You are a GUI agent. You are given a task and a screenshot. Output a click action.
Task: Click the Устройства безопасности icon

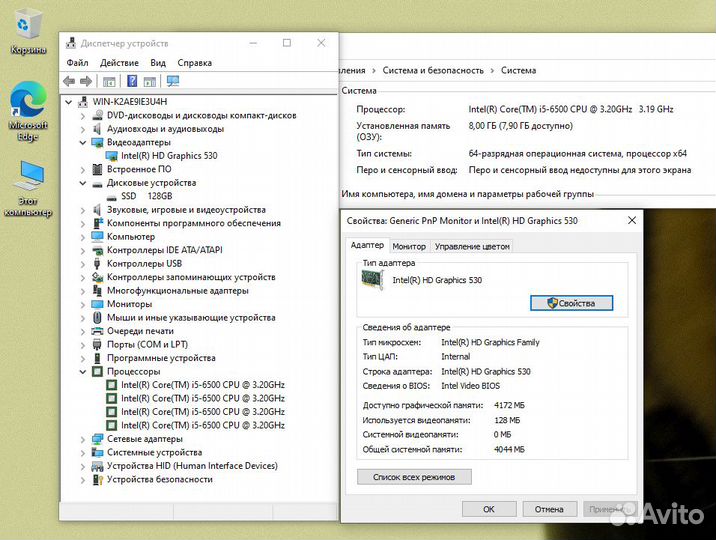(97, 479)
